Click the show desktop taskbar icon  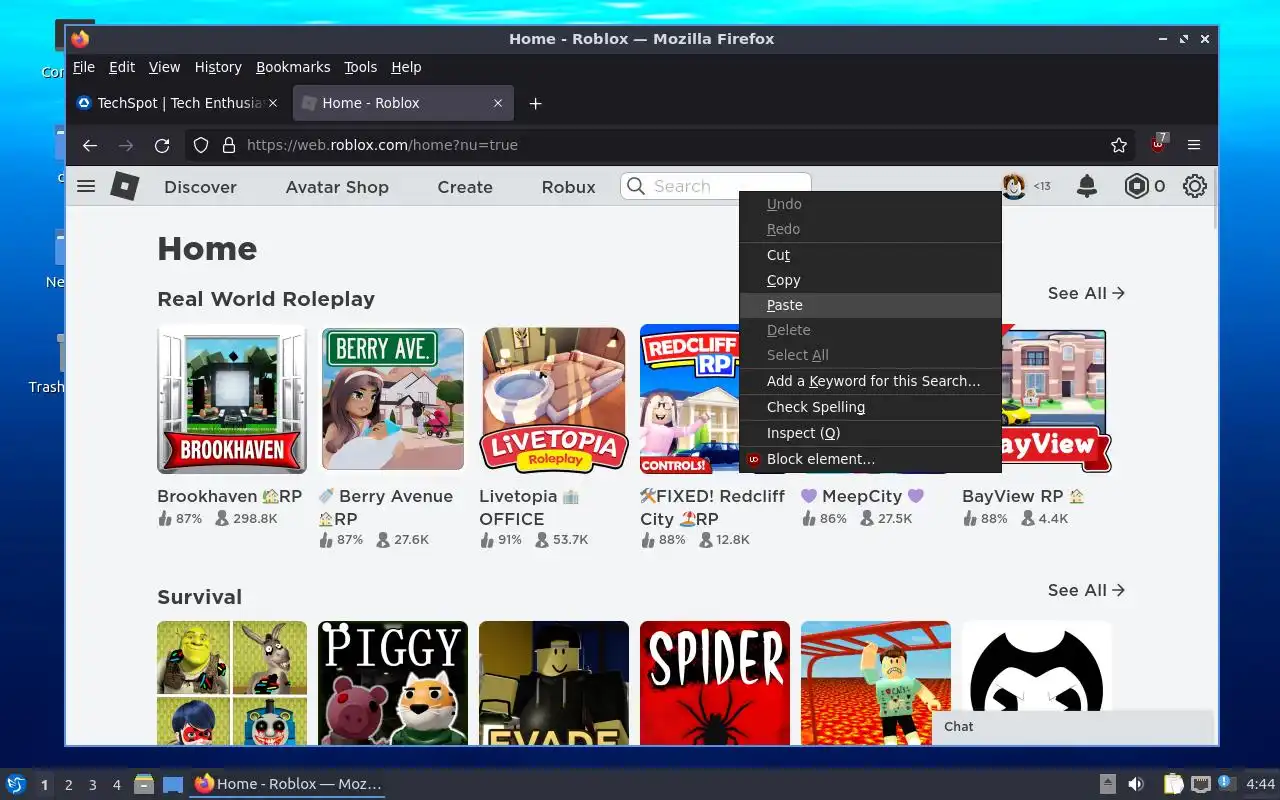[173, 784]
